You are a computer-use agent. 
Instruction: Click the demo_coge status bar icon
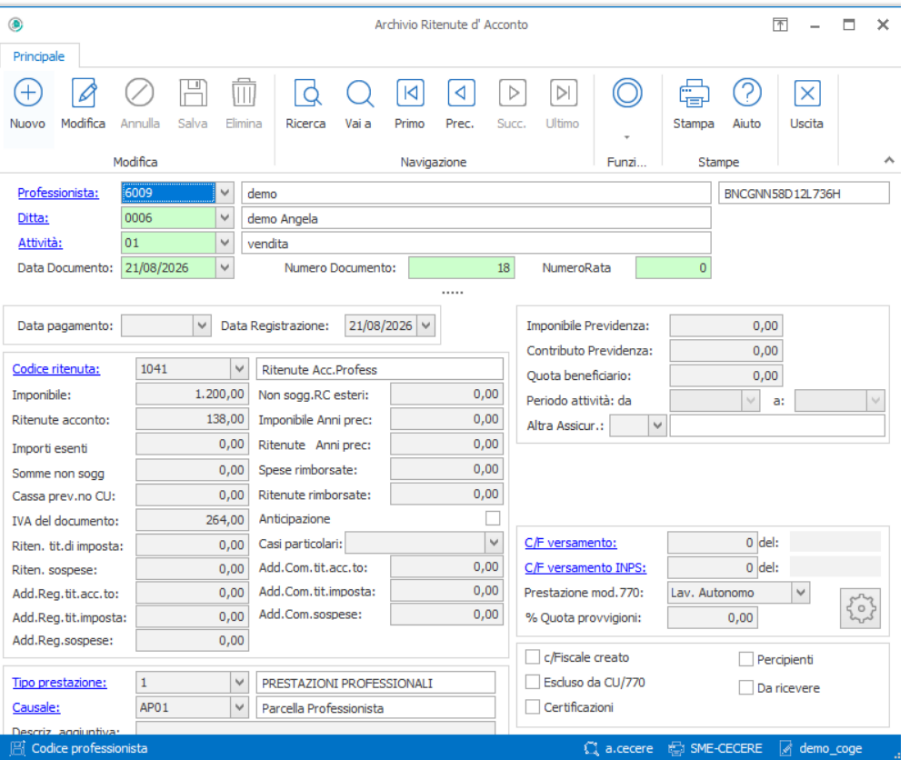(786, 748)
